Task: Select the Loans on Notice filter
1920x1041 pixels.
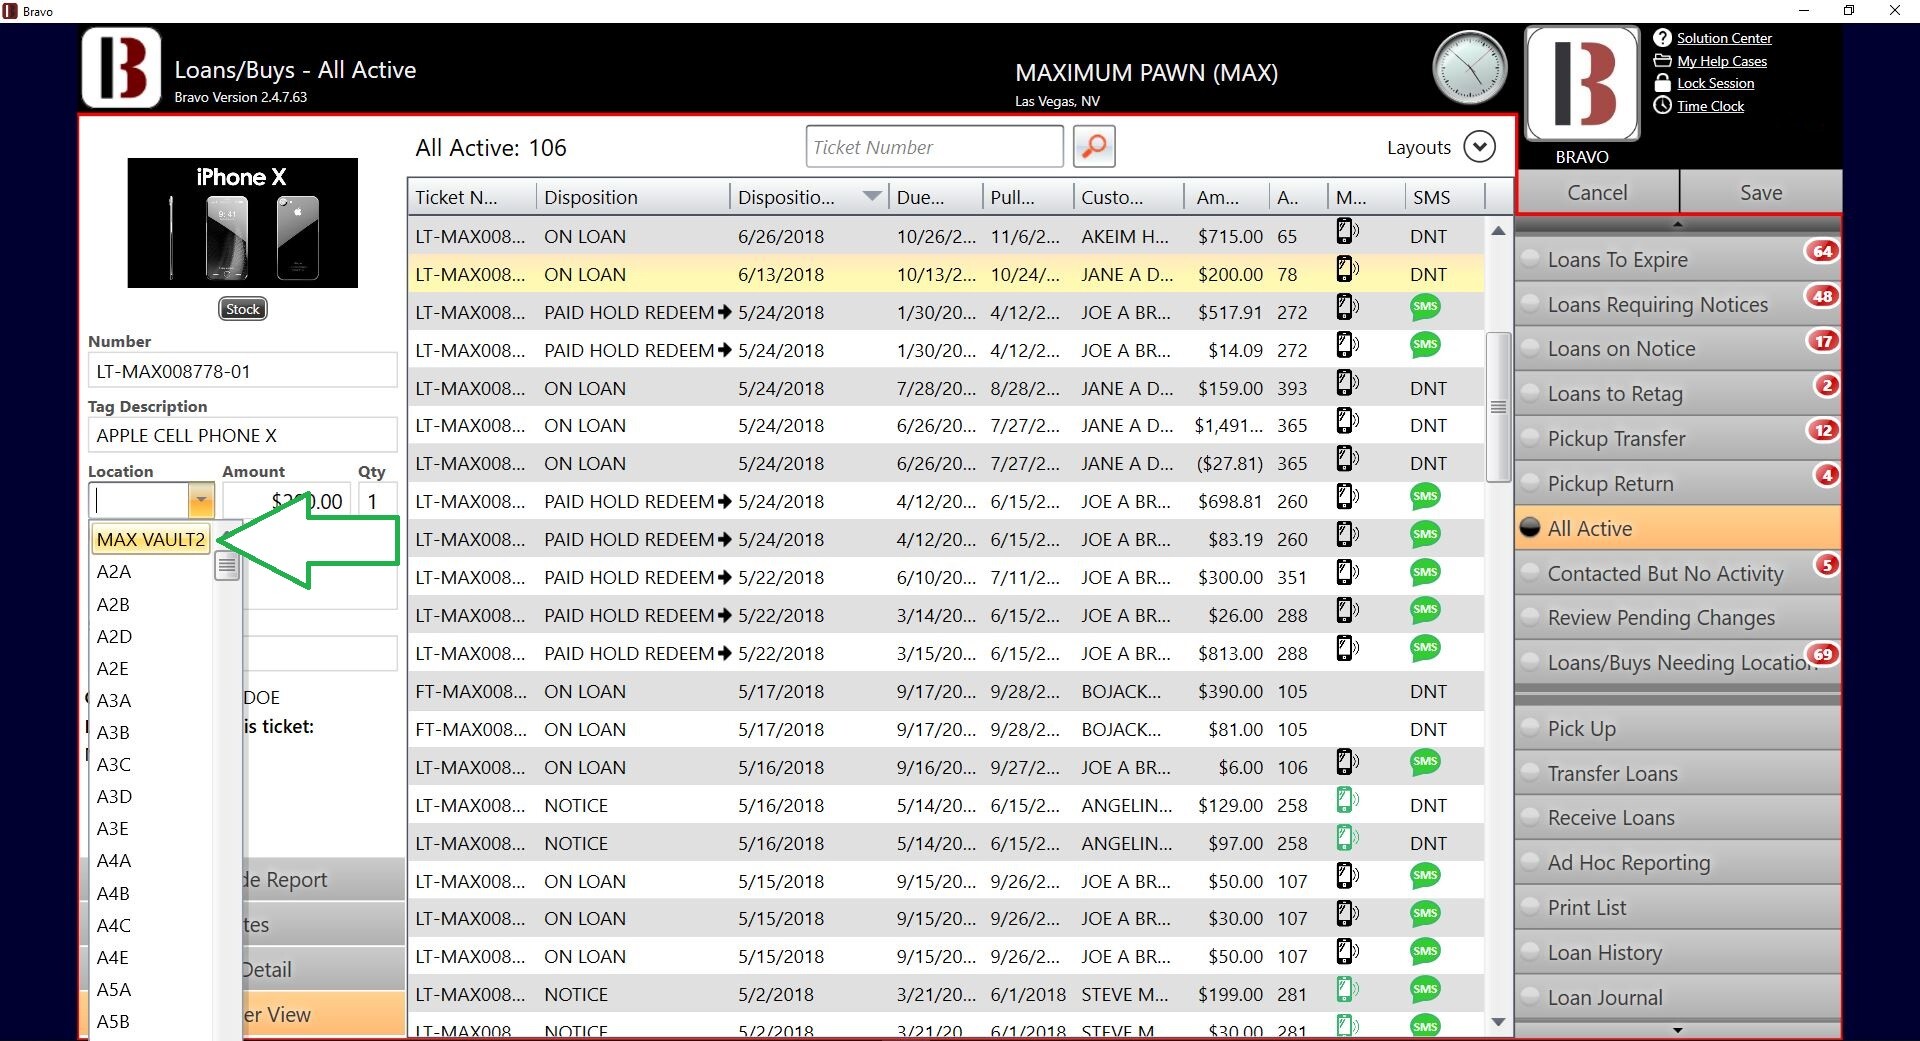Action: tap(1678, 348)
